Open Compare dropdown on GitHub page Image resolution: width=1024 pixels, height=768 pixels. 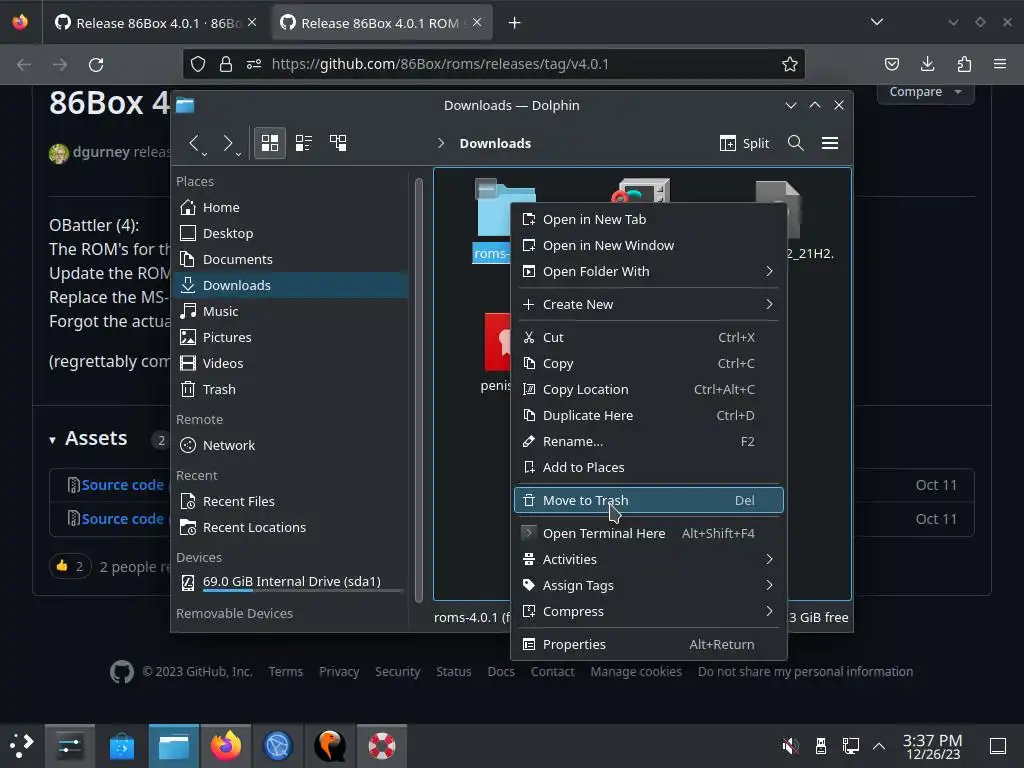925,92
